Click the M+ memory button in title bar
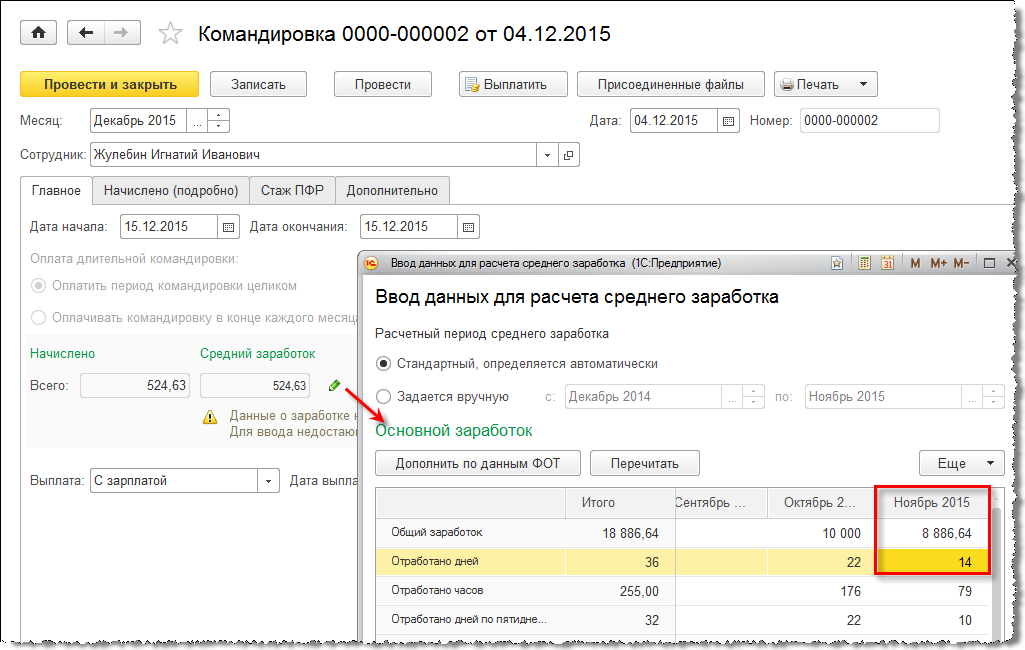This screenshot has width=1025, height=650. click(938, 264)
